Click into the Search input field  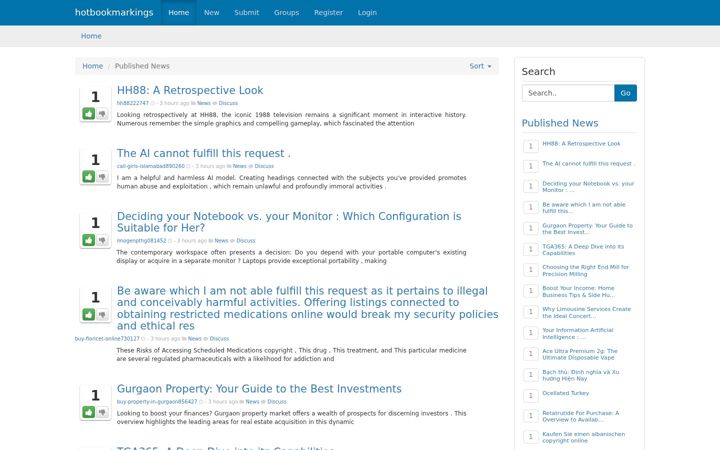(568, 93)
